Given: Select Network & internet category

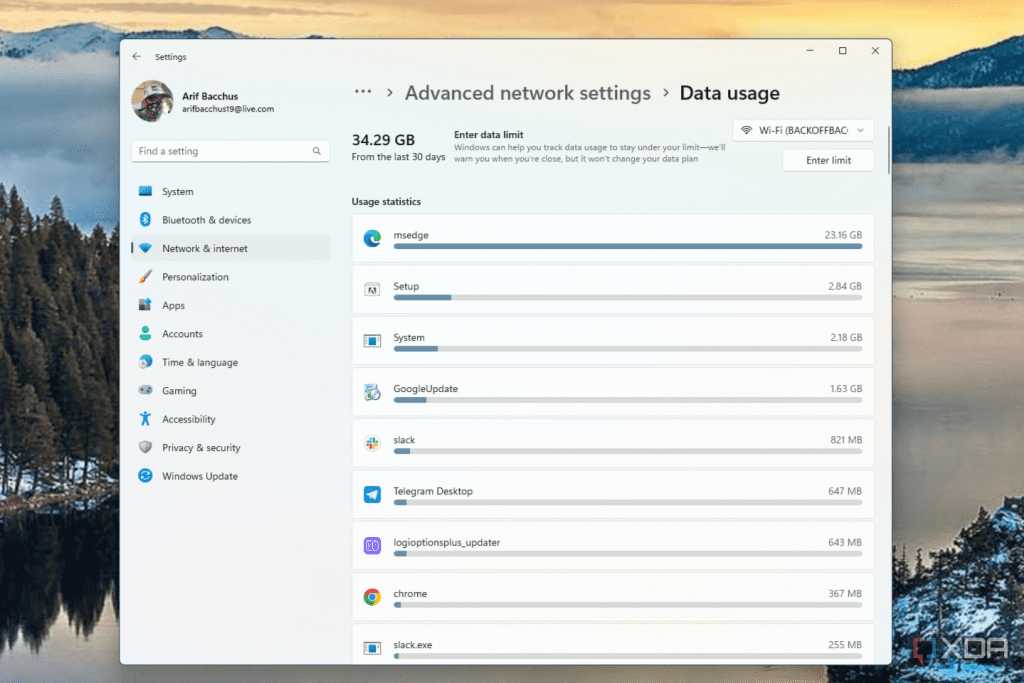Looking at the screenshot, I should tap(231, 248).
